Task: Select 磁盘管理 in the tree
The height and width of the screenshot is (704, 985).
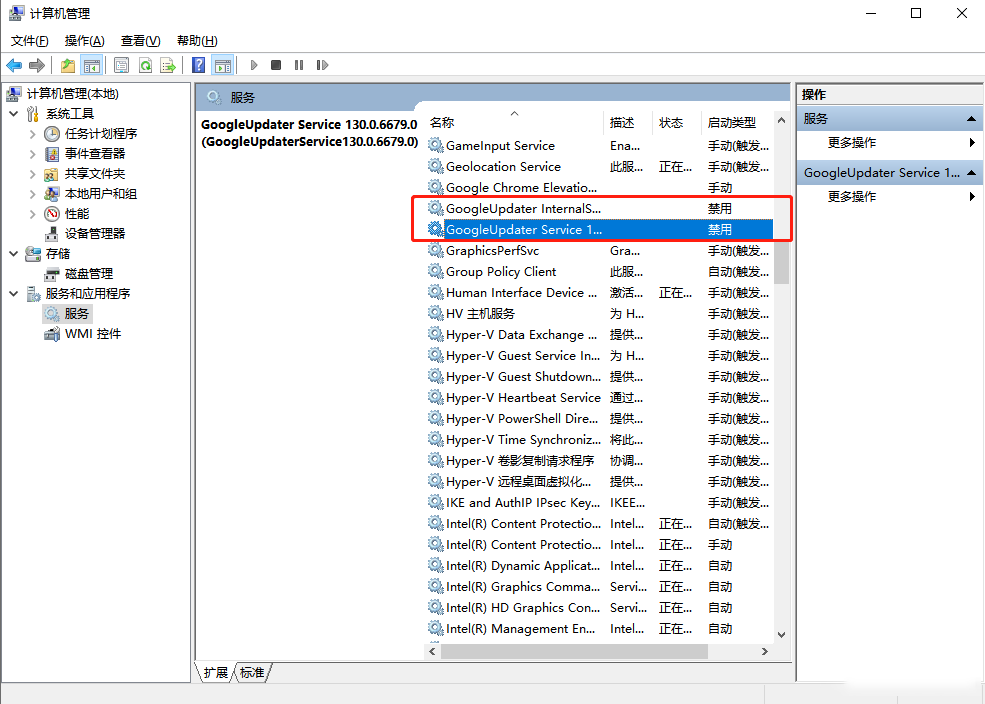Action: 88,274
